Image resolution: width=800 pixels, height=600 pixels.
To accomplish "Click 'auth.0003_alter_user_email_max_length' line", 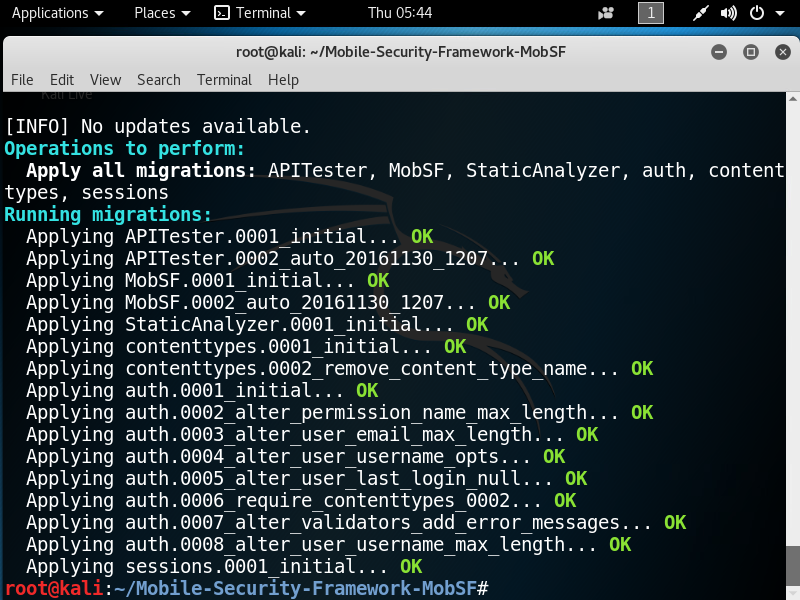I will tap(312, 434).
